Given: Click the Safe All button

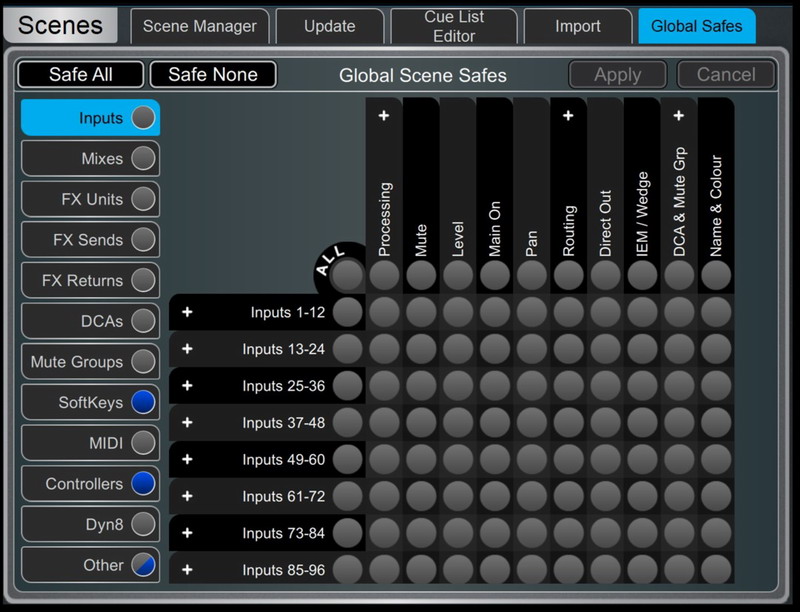Looking at the screenshot, I should tap(81, 74).
